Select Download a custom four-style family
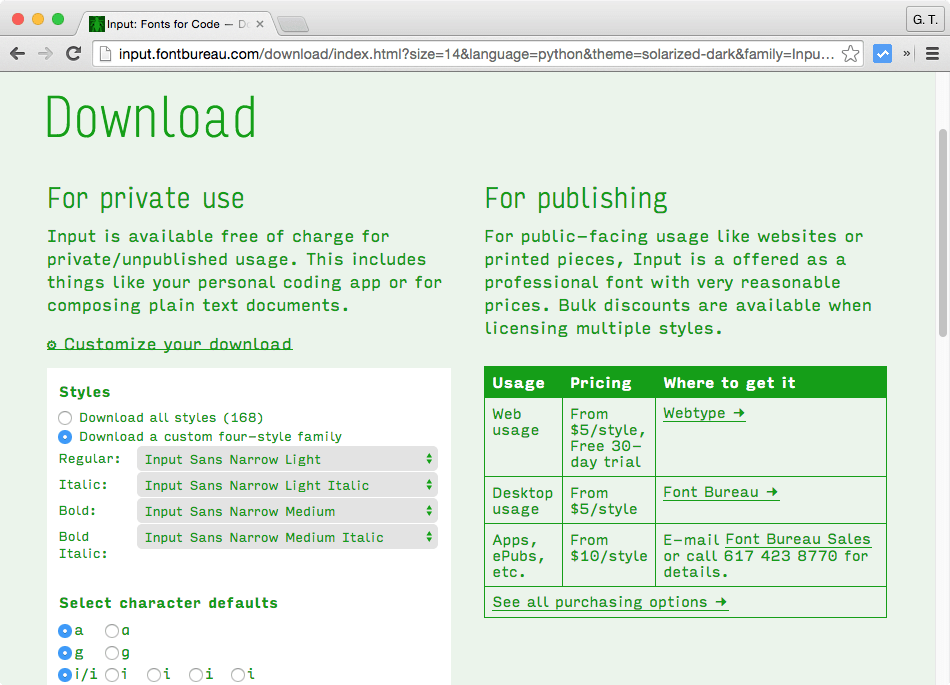 click(x=65, y=437)
